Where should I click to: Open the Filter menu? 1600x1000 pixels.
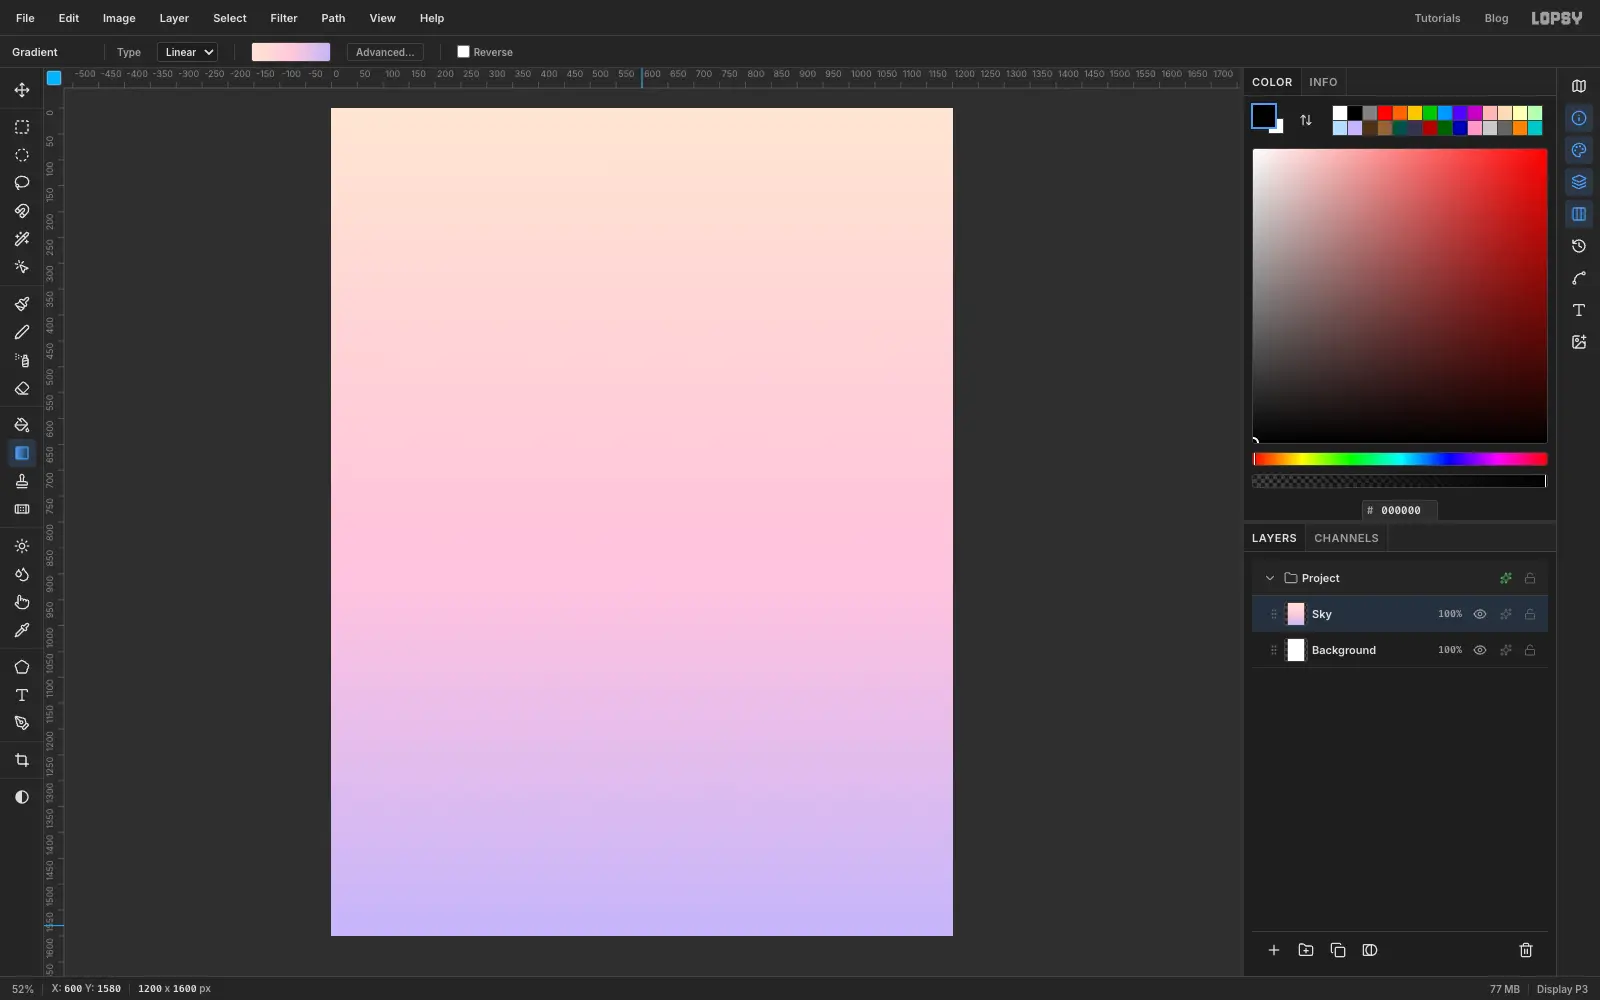[x=284, y=18]
